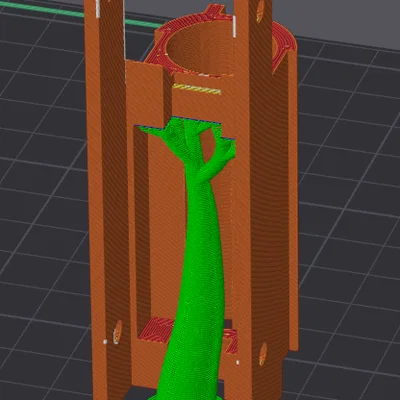
Task: Select the round screw hole at lower-left leg
Action: 117,332
